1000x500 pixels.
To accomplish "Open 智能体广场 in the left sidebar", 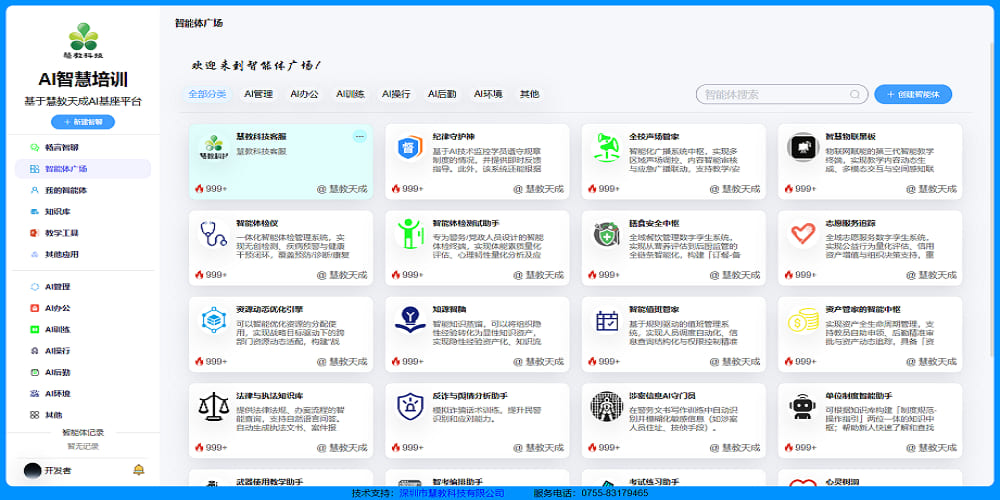I will (x=83, y=169).
